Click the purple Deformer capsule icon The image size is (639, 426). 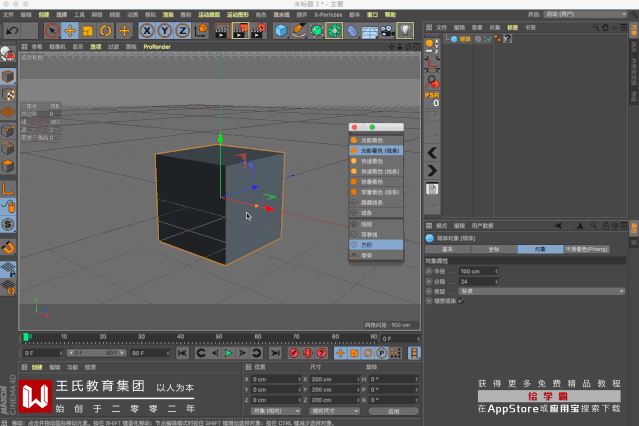(x=352, y=31)
